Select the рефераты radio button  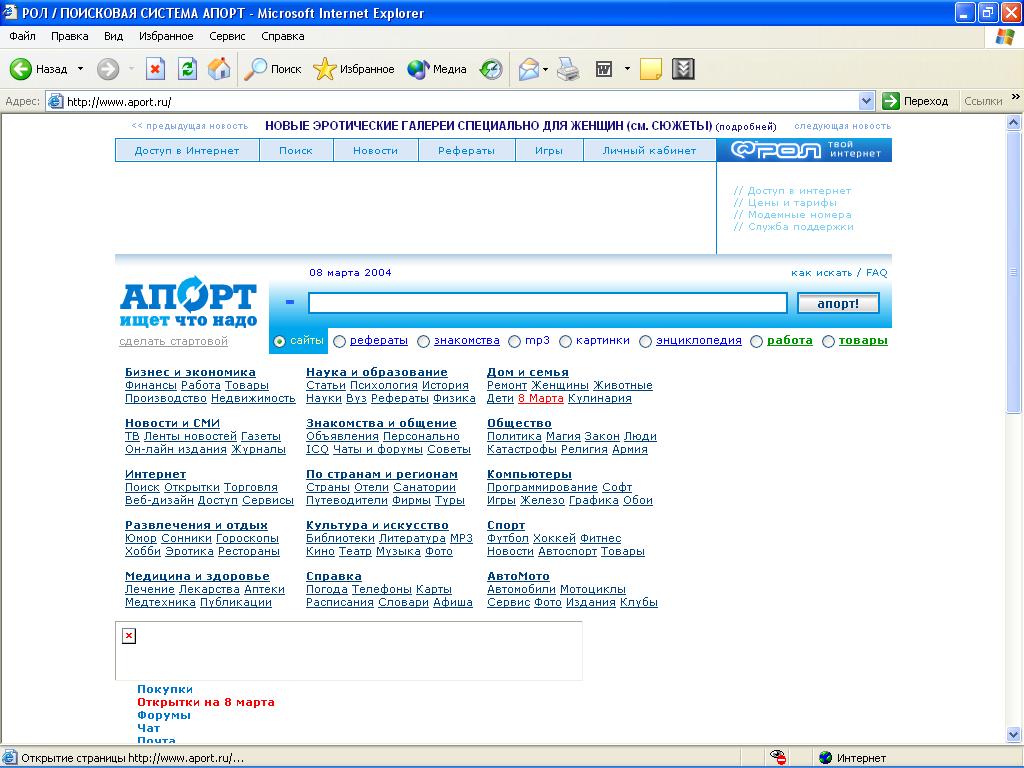coord(339,341)
